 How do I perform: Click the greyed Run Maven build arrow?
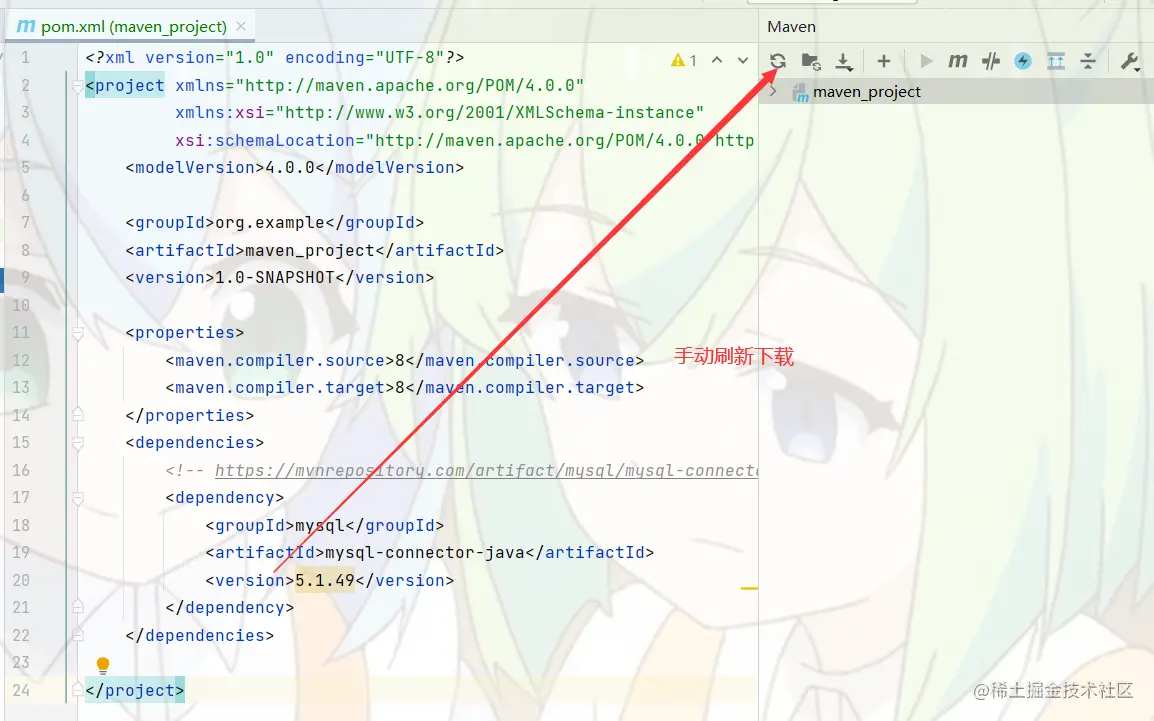coord(926,61)
